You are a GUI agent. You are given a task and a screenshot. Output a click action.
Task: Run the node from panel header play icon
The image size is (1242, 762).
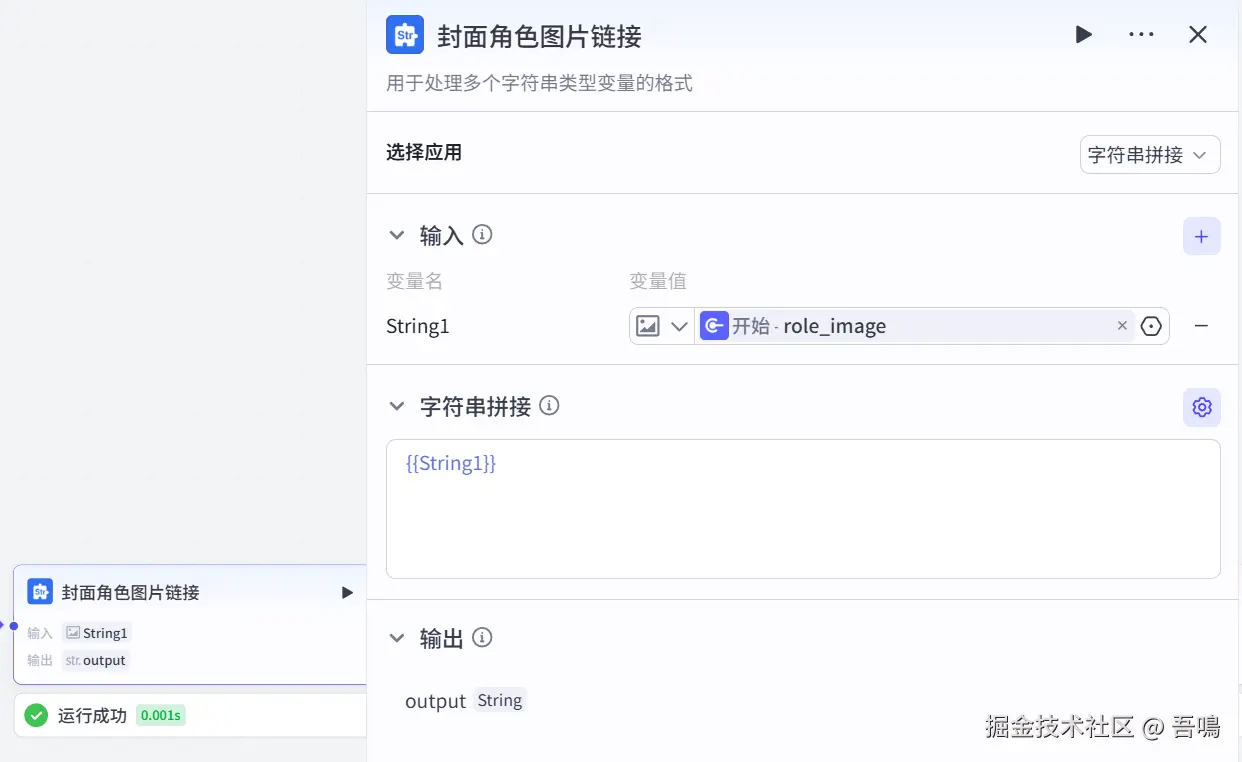(1083, 35)
